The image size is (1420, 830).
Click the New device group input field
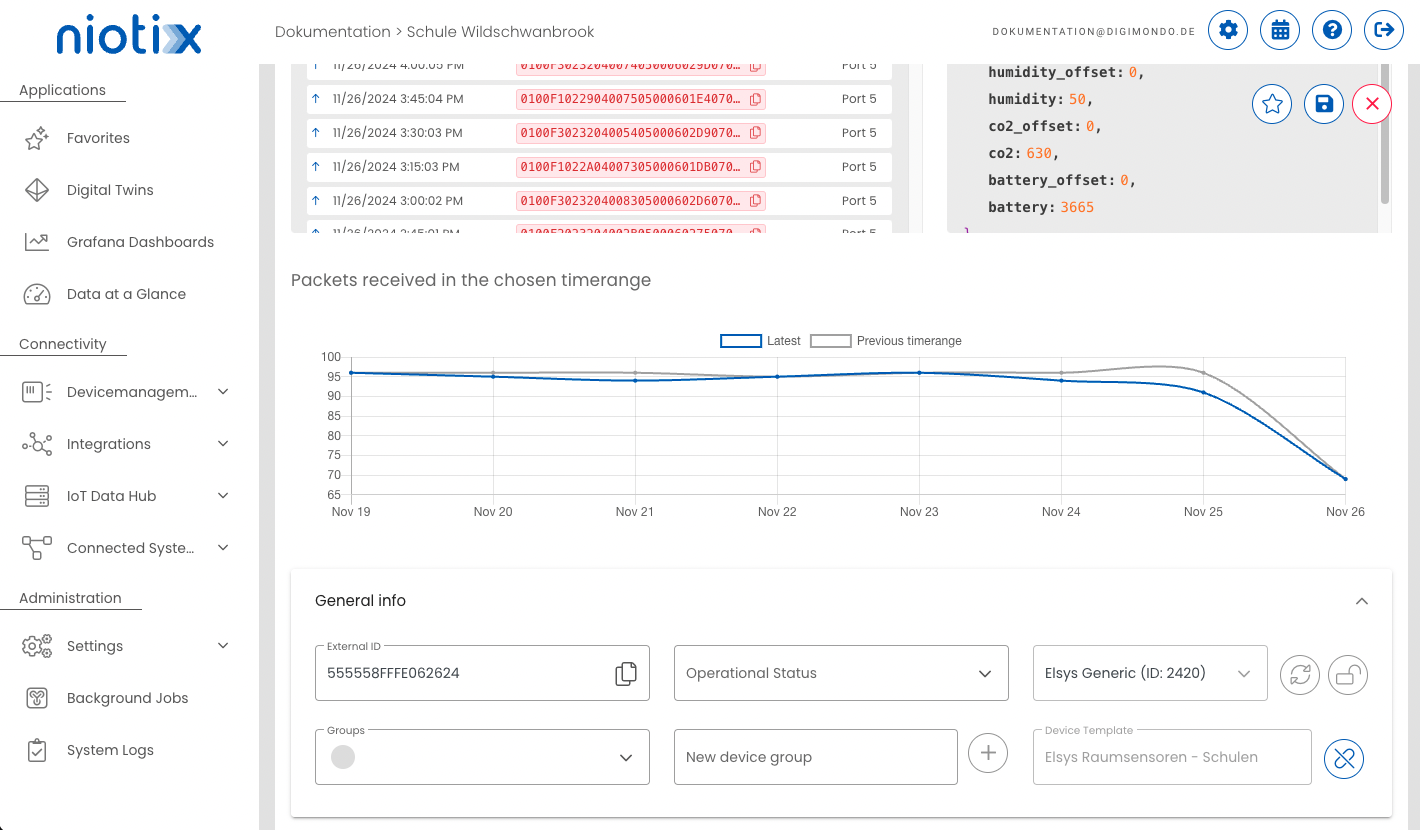[815, 757]
